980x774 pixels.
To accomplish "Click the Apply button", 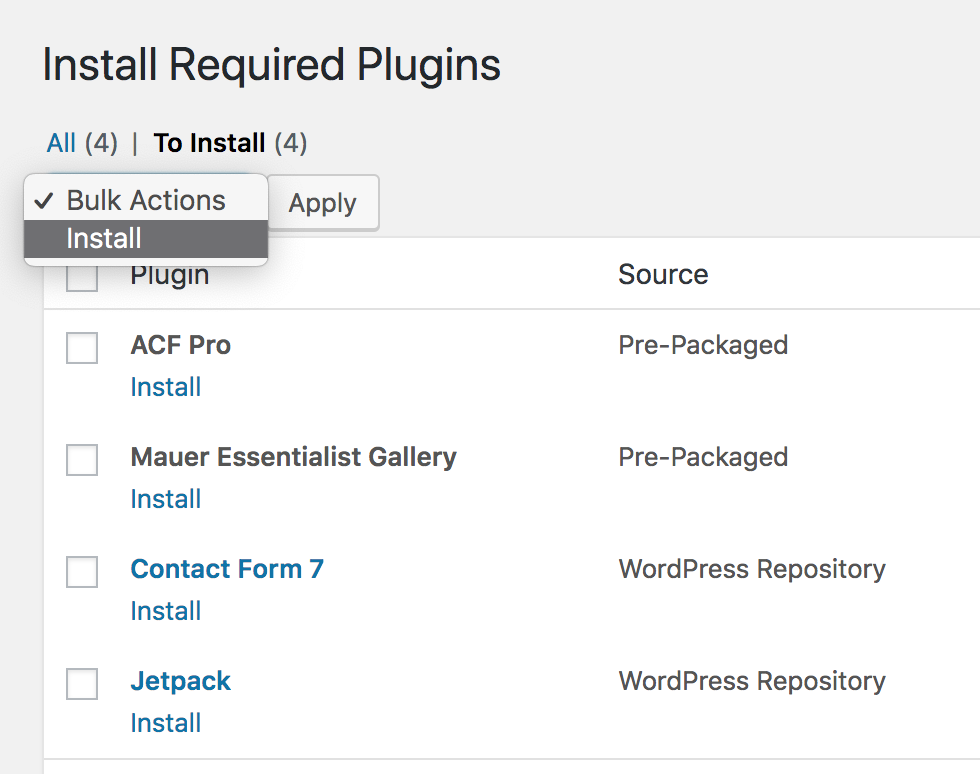I will click(322, 203).
